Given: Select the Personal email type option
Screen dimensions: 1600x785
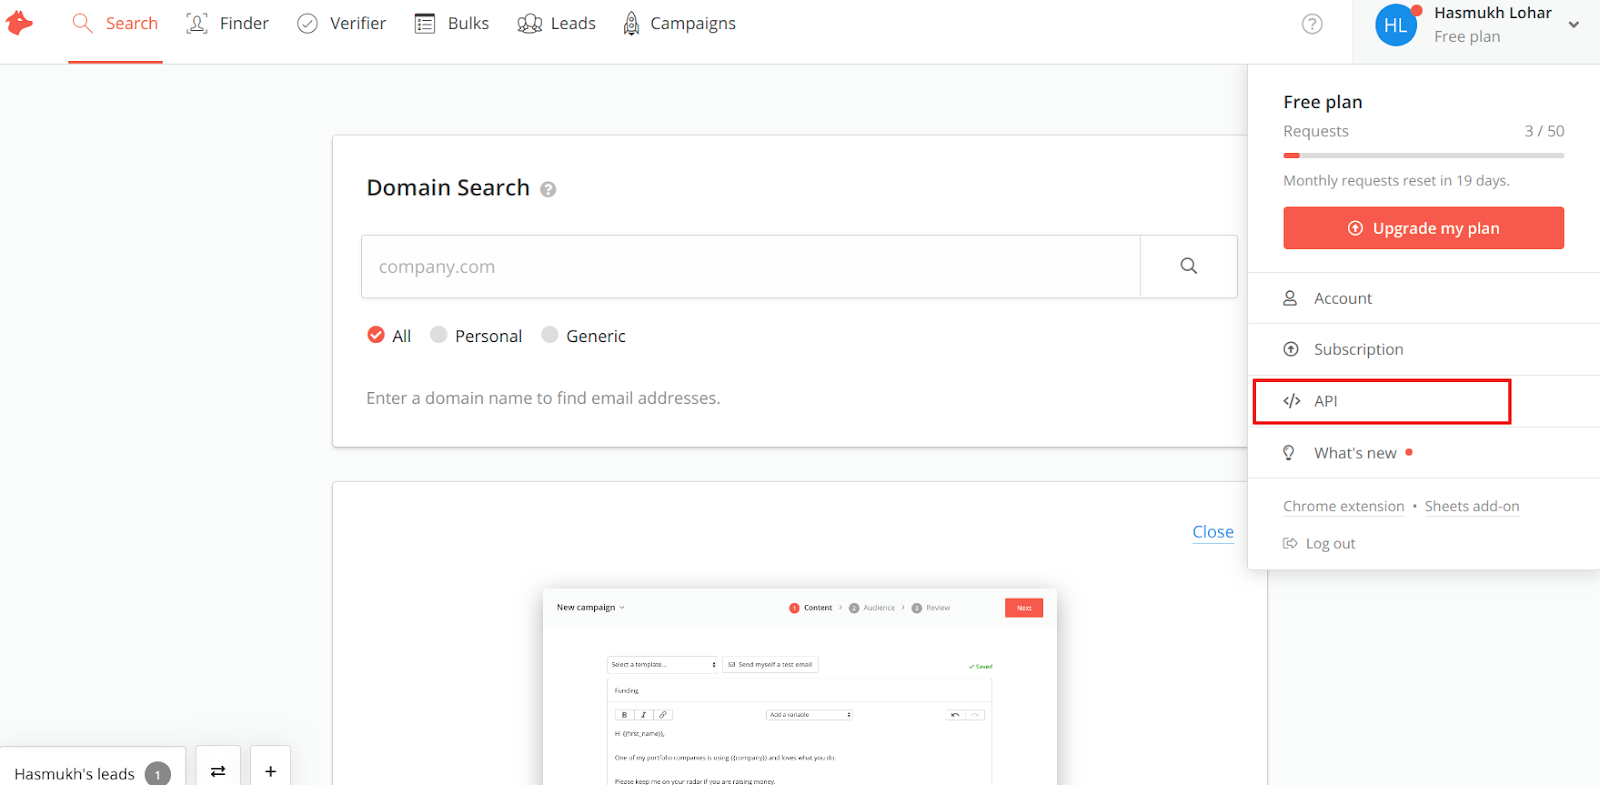Looking at the screenshot, I should (476, 336).
